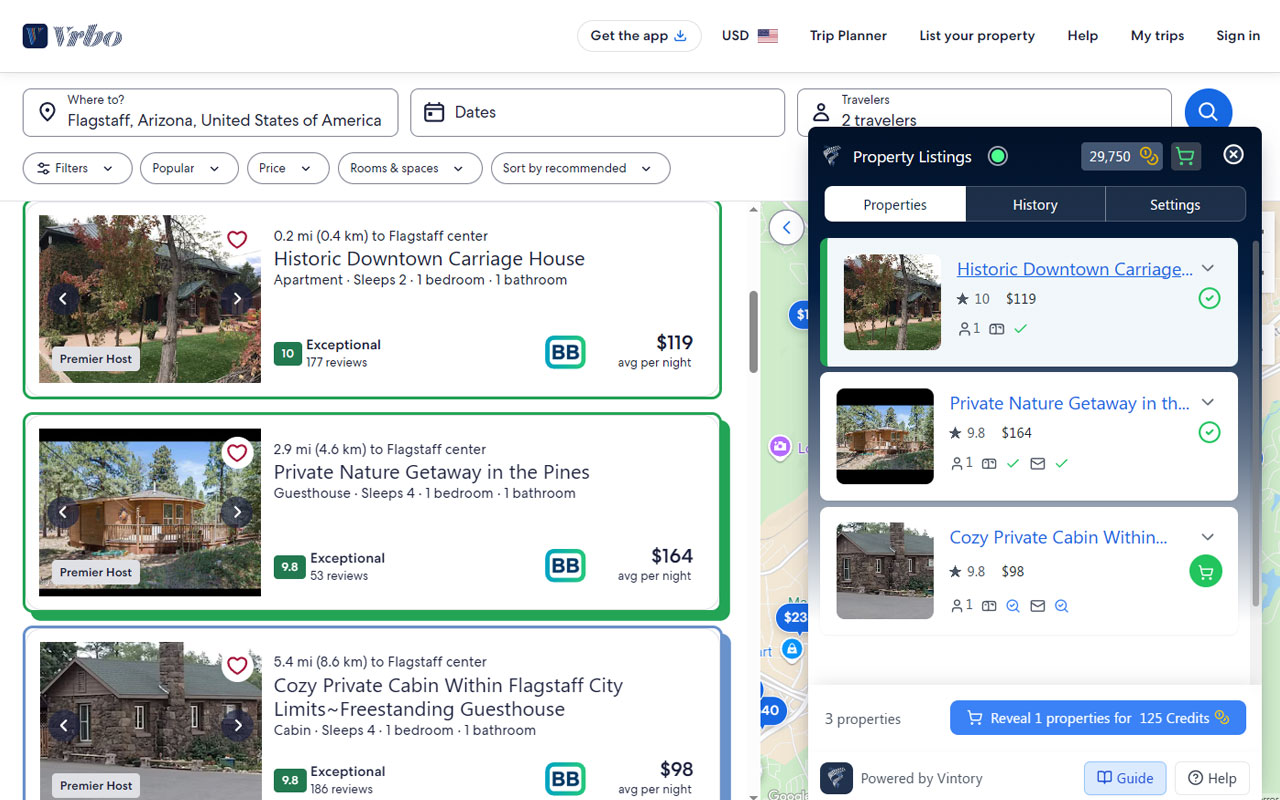Toggle the green status indicator beside Property Listings
This screenshot has height=800, width=1280.
coord(997,156)
